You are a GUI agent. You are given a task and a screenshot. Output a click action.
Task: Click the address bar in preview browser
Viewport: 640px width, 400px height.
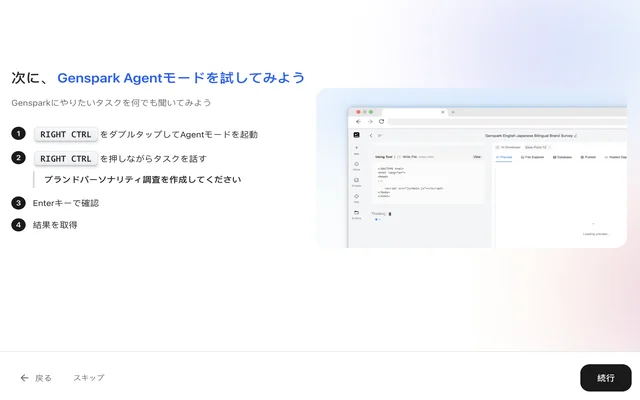[x=507, y=122]
